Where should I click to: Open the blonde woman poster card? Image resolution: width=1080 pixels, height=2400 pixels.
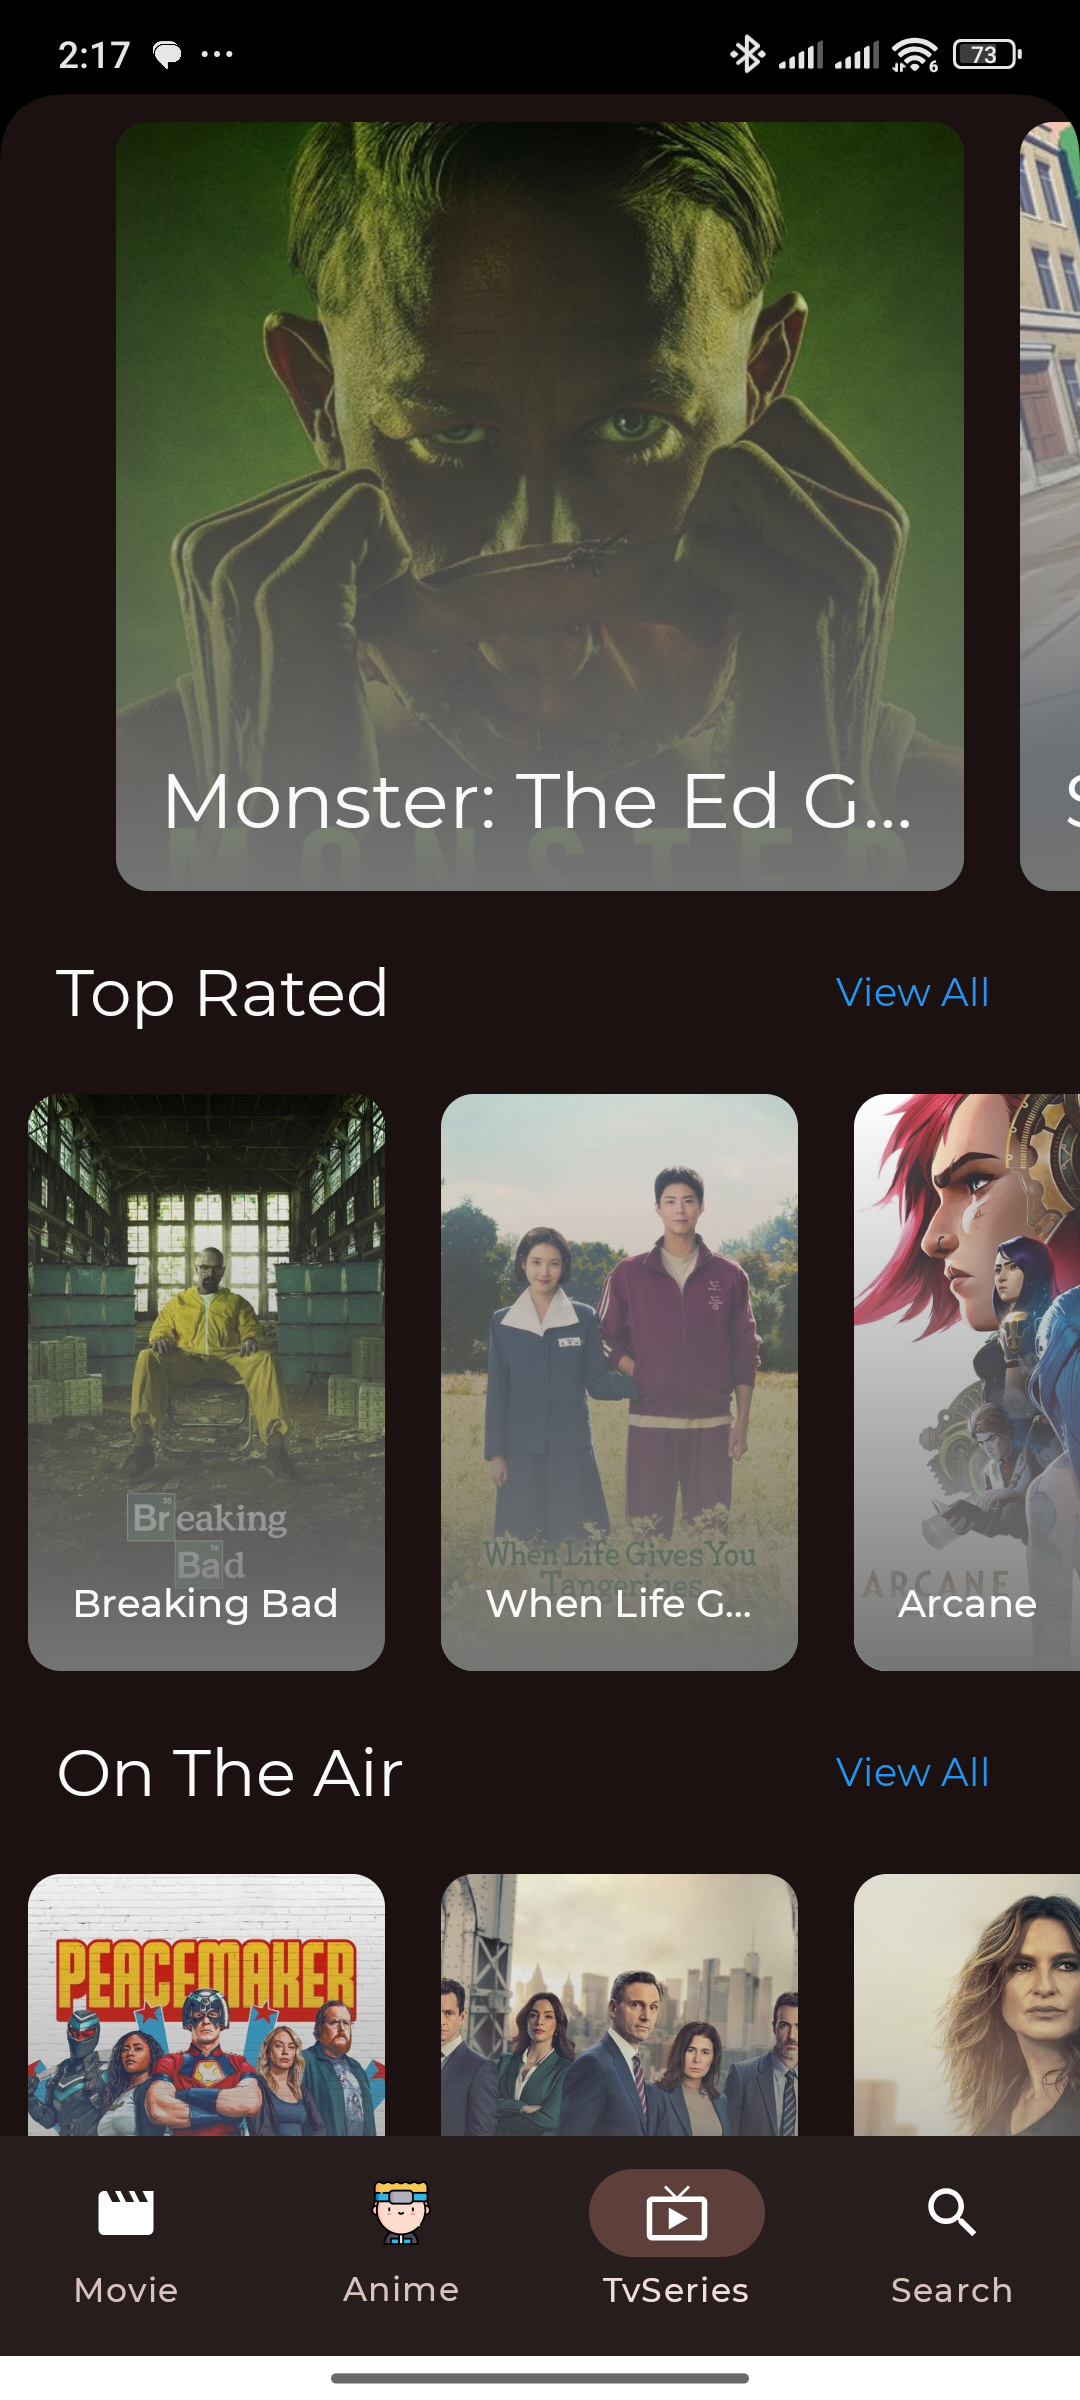click(967, 2005)
